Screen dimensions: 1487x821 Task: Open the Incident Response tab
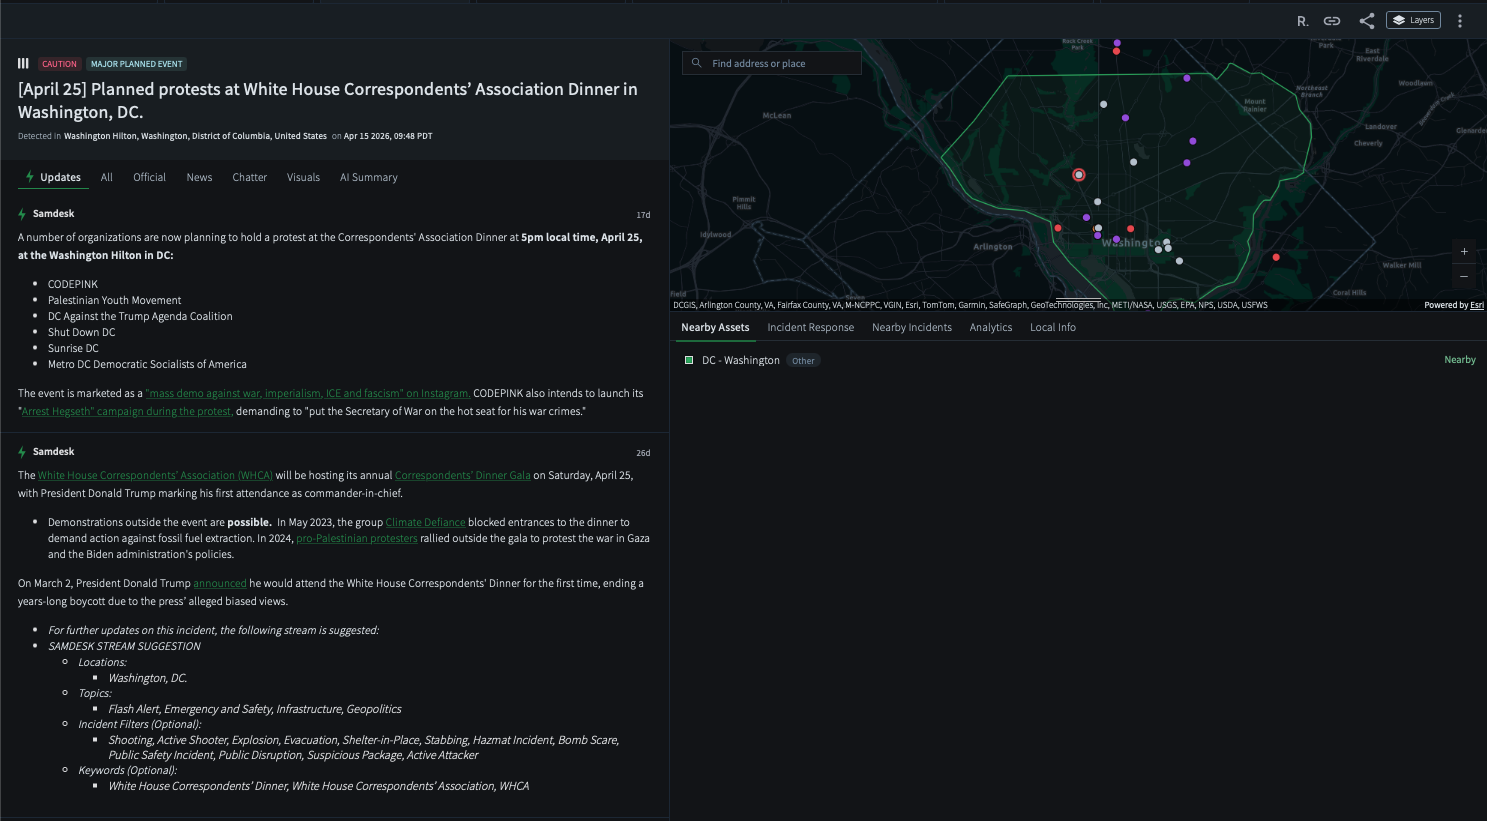(x=811, y=327)
